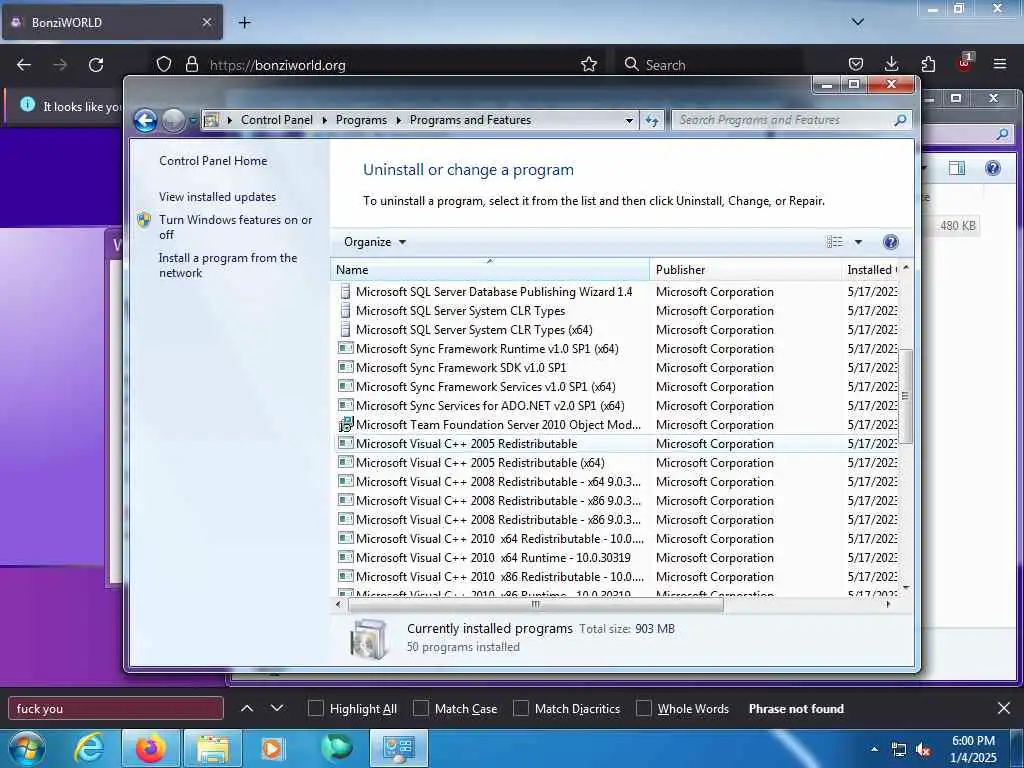
Task: Click Programs breadcrumb segment
Action: click(361, 120)
